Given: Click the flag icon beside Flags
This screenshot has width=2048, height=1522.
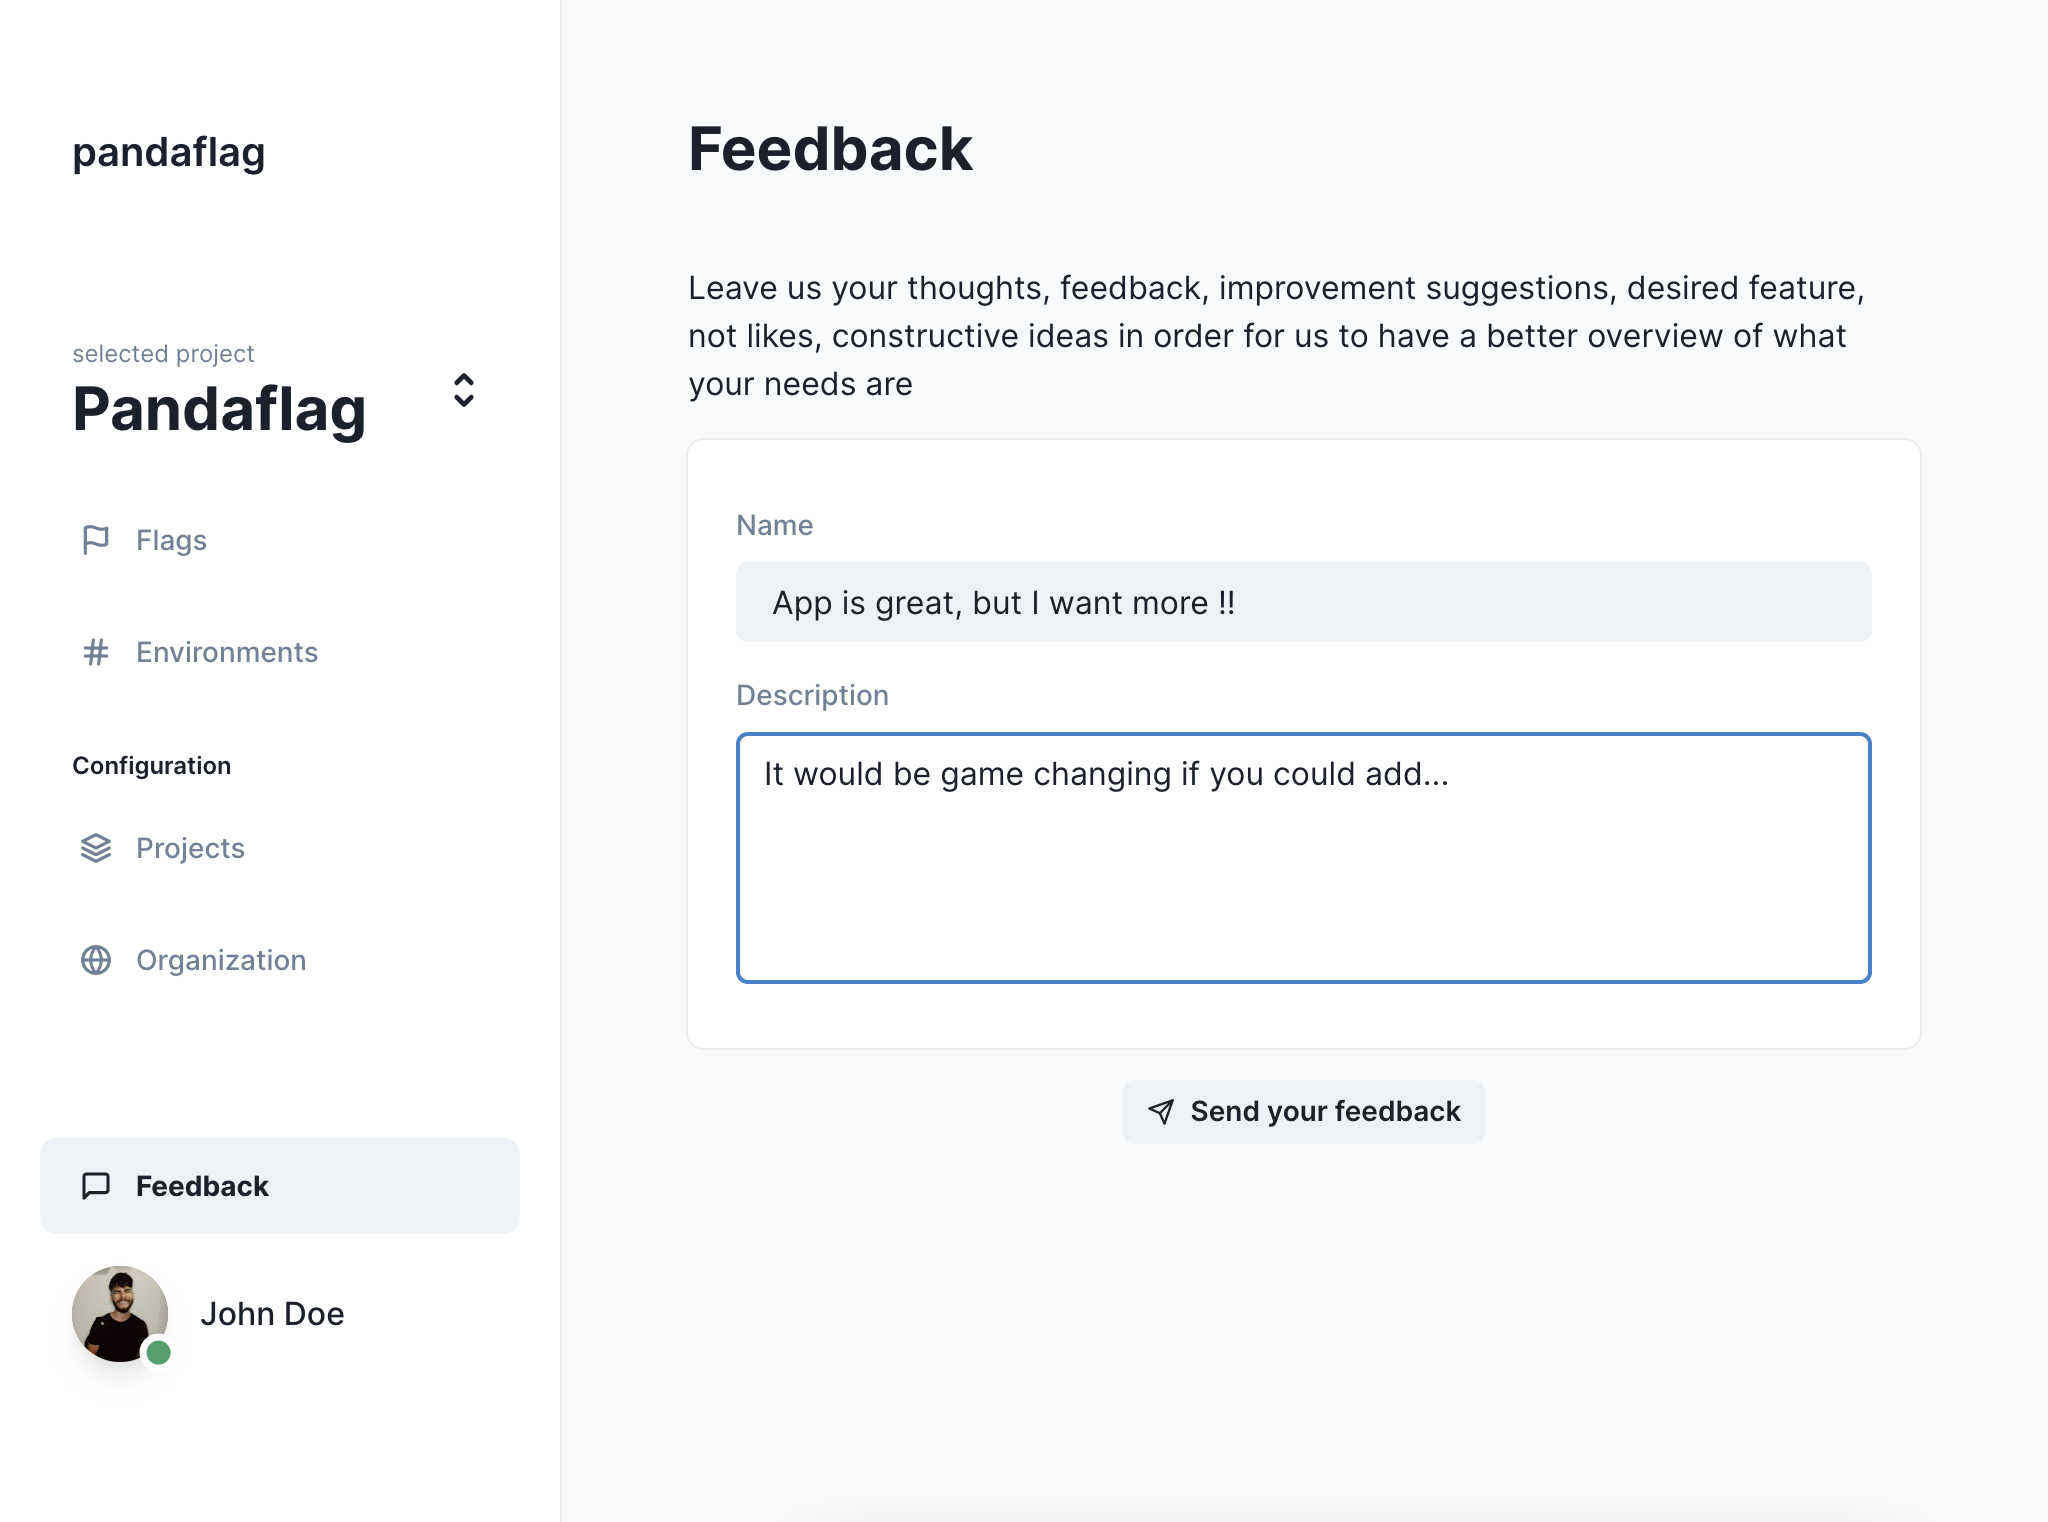Looking at the screenshot, I should point(96,540).
